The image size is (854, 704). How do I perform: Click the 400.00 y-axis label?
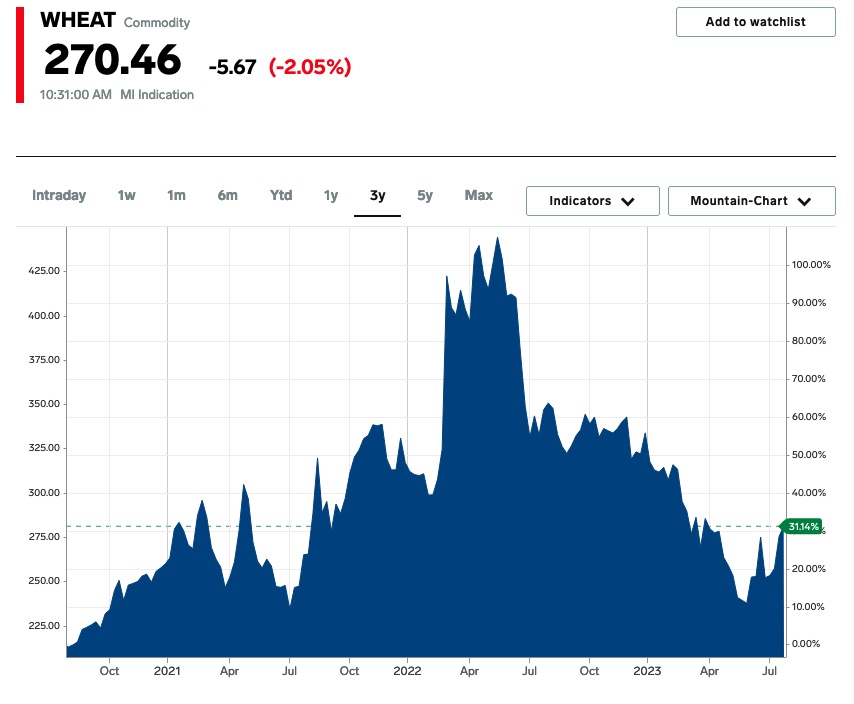44,316
